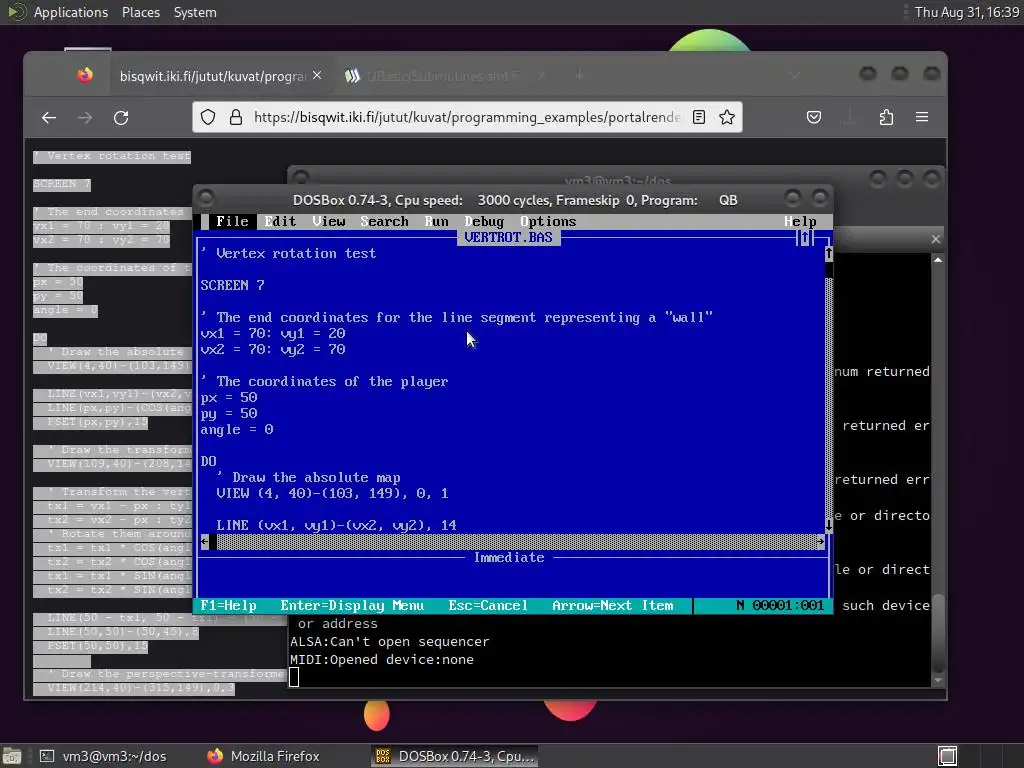Toggle reader view in Firefox
The height and width of the screenshot is (768, 1024).
tap(699, 118)
